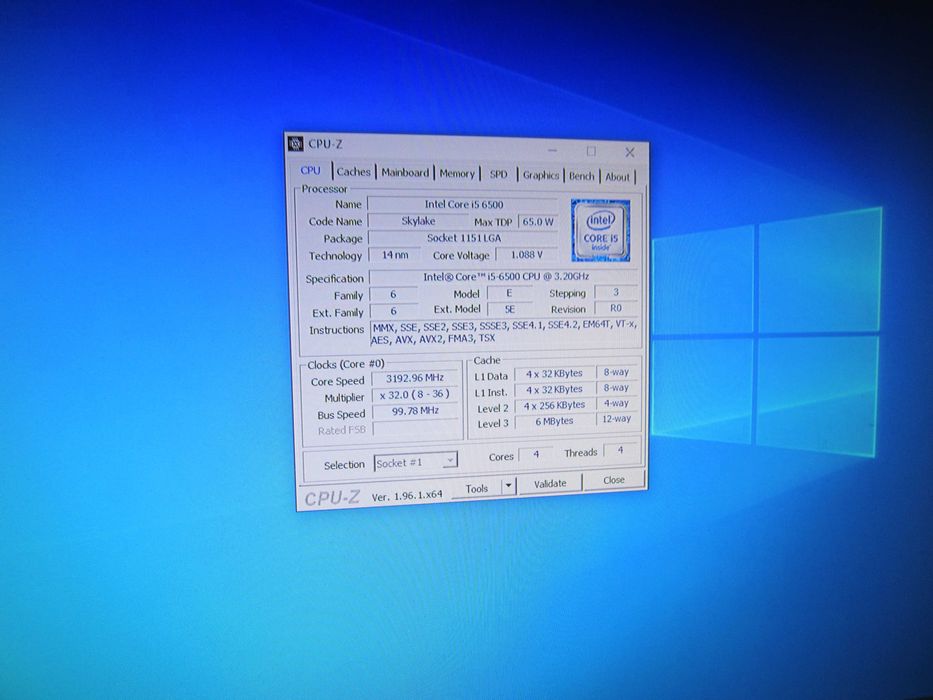Click the L1 Data 4 x 32 KBytes value
The width and height of the screenshot is (933, 700).
coord(554,374)
